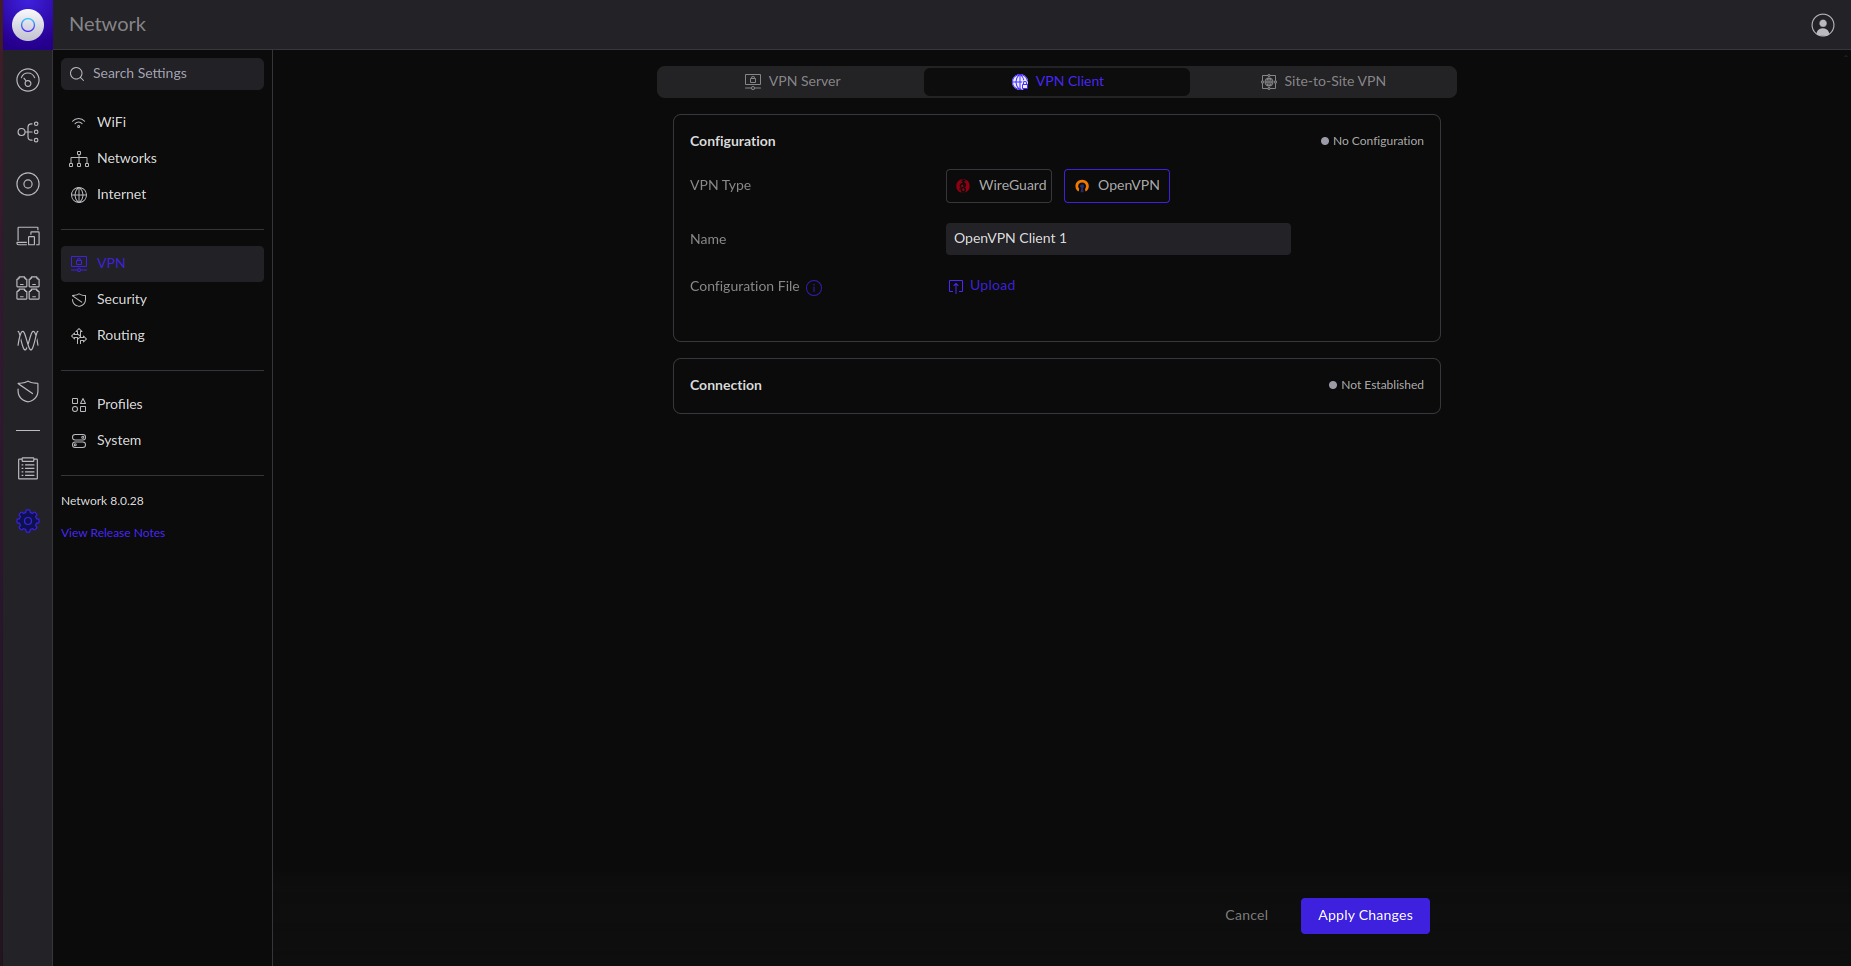
Task: Open the Topology view icon
Action: pyautogui.click(x=28, y=132)
